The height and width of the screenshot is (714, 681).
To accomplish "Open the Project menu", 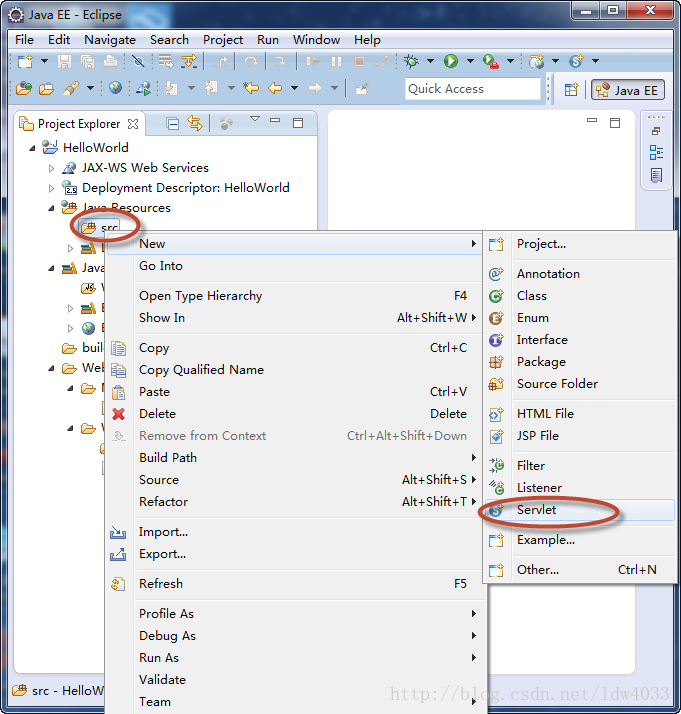I will point(223,40).
